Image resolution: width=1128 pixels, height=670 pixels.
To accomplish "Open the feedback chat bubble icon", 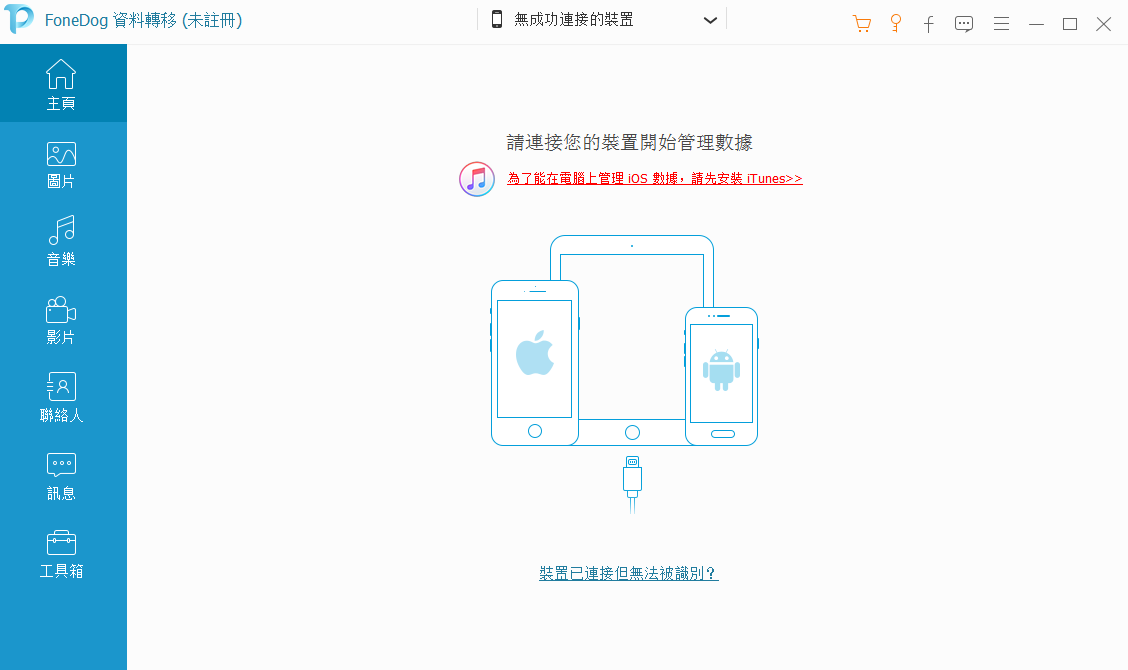I will tap(964, 24).
